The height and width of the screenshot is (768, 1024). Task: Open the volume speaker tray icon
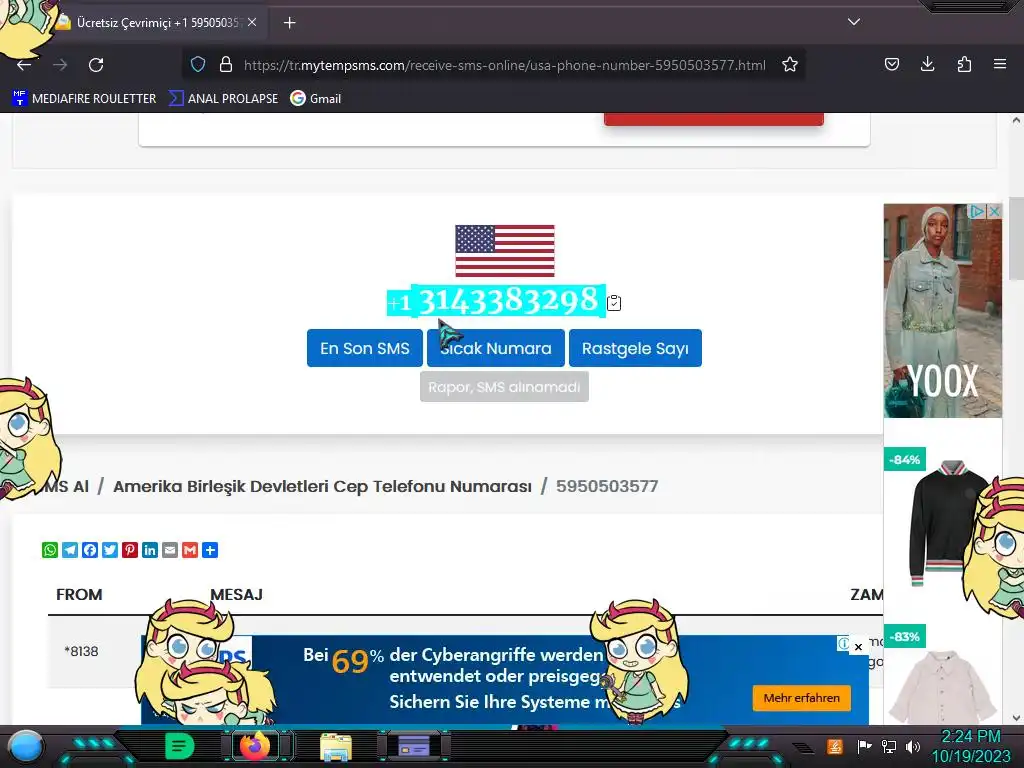[x=913, y=746]
